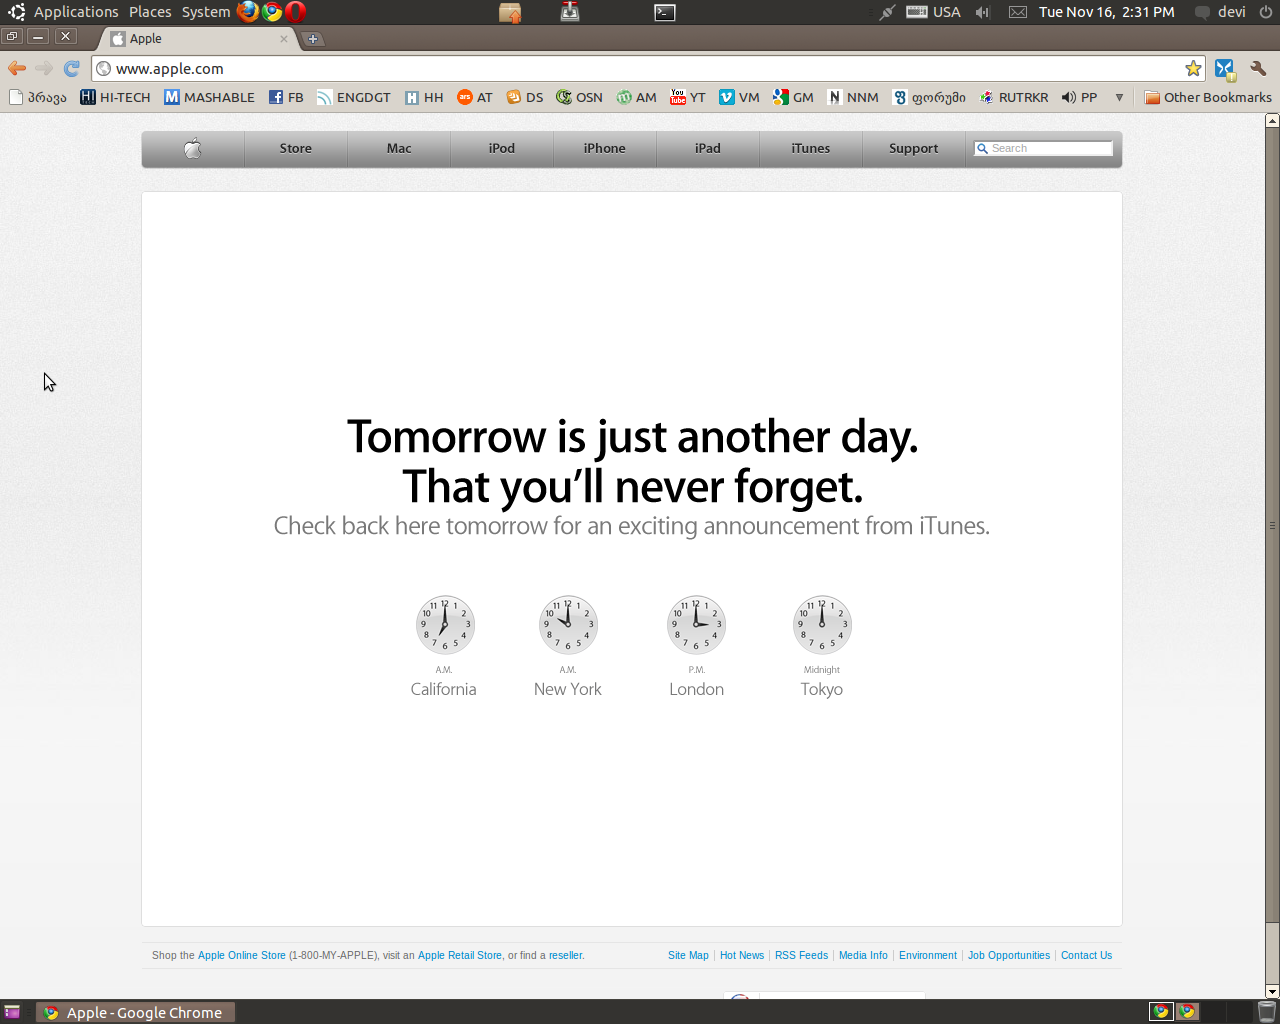
Task: Open the Other Bookmarks folder
Action: coord(1208,97)
